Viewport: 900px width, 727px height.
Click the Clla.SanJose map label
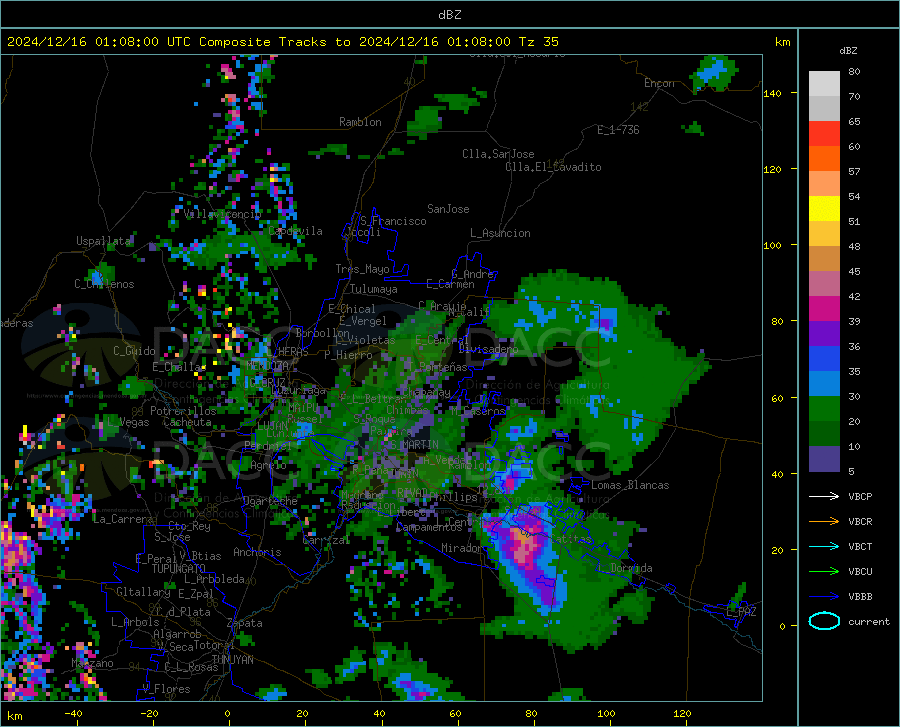click(498, 154)
